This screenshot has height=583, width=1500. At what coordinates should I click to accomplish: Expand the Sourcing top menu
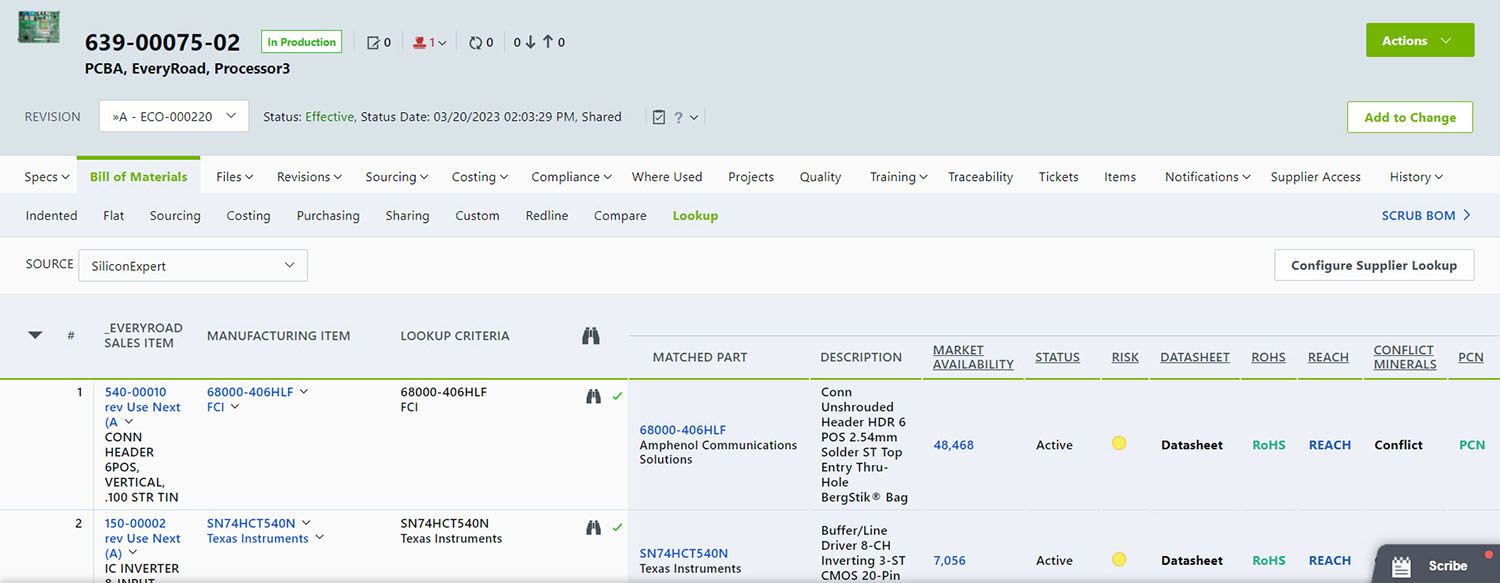tap(397, 177)
